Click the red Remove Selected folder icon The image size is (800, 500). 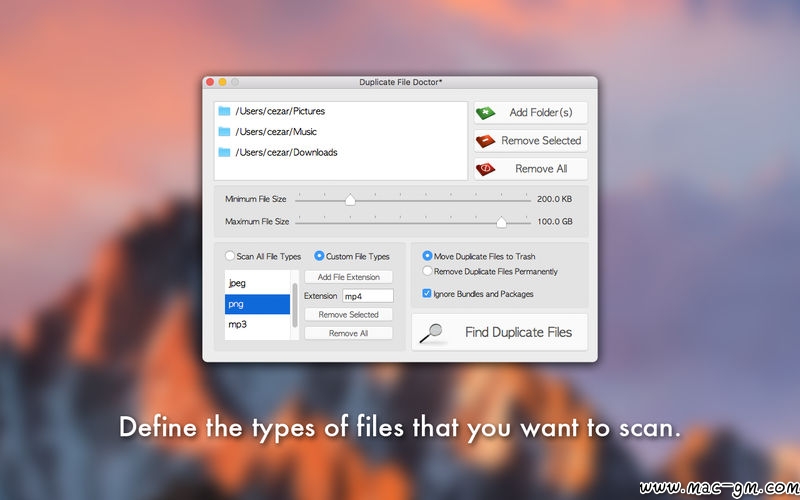click(x=485, y=141)
